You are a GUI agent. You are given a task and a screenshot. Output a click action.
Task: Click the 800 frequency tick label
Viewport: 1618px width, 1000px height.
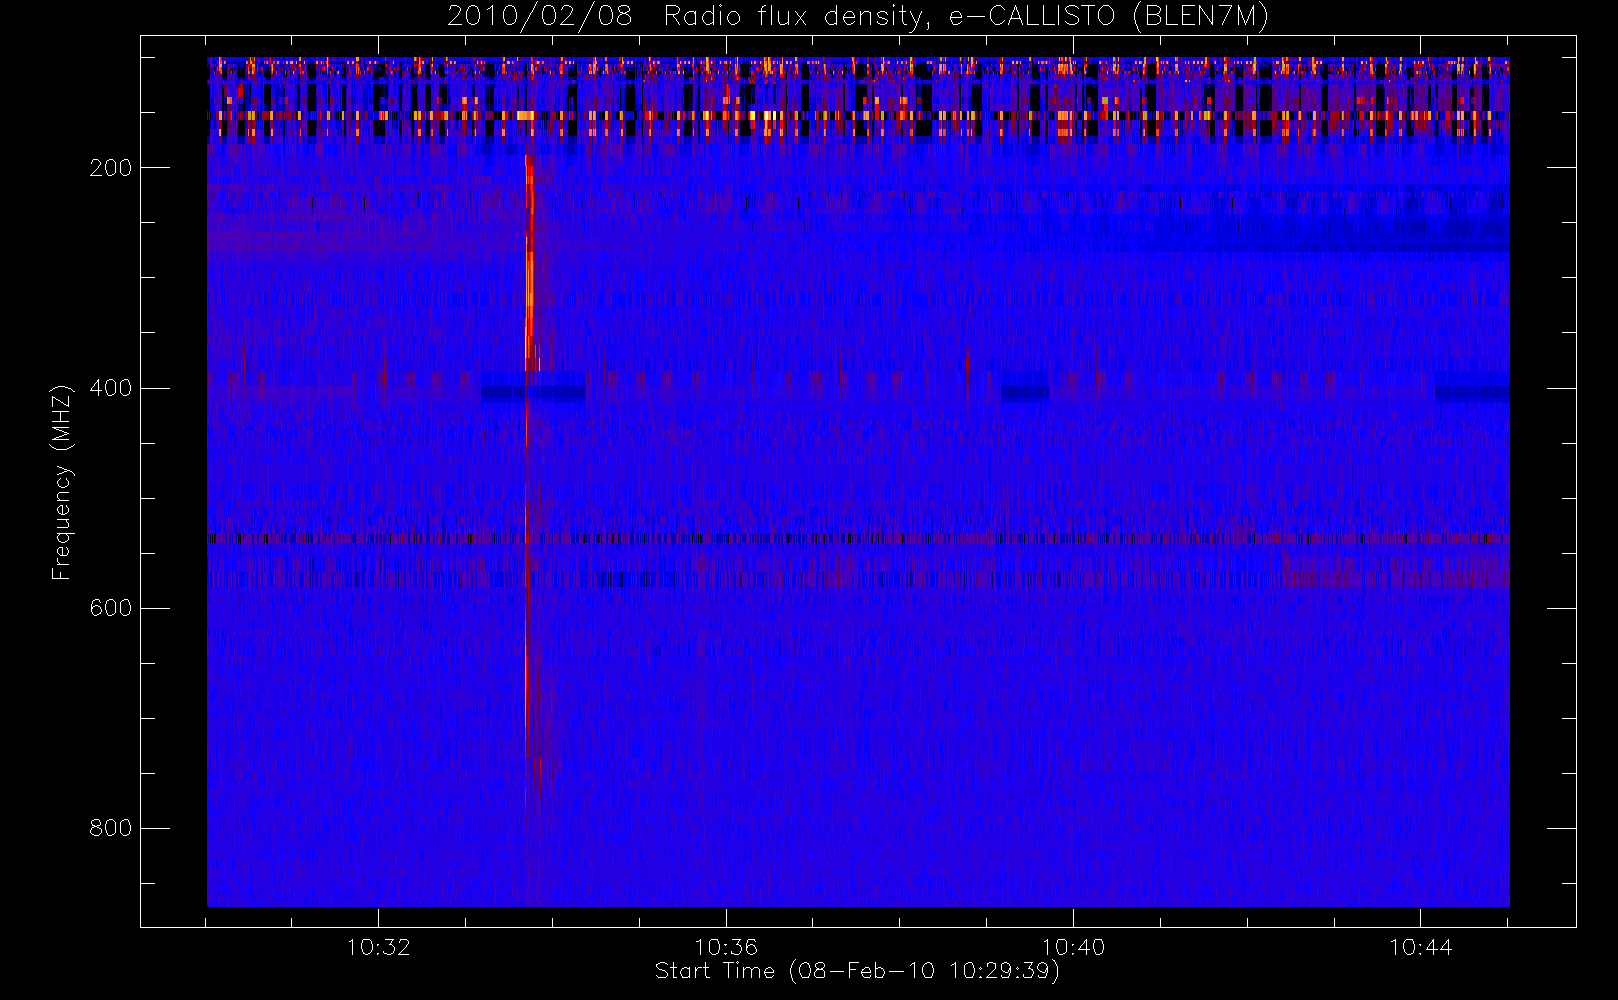[110, 828]
